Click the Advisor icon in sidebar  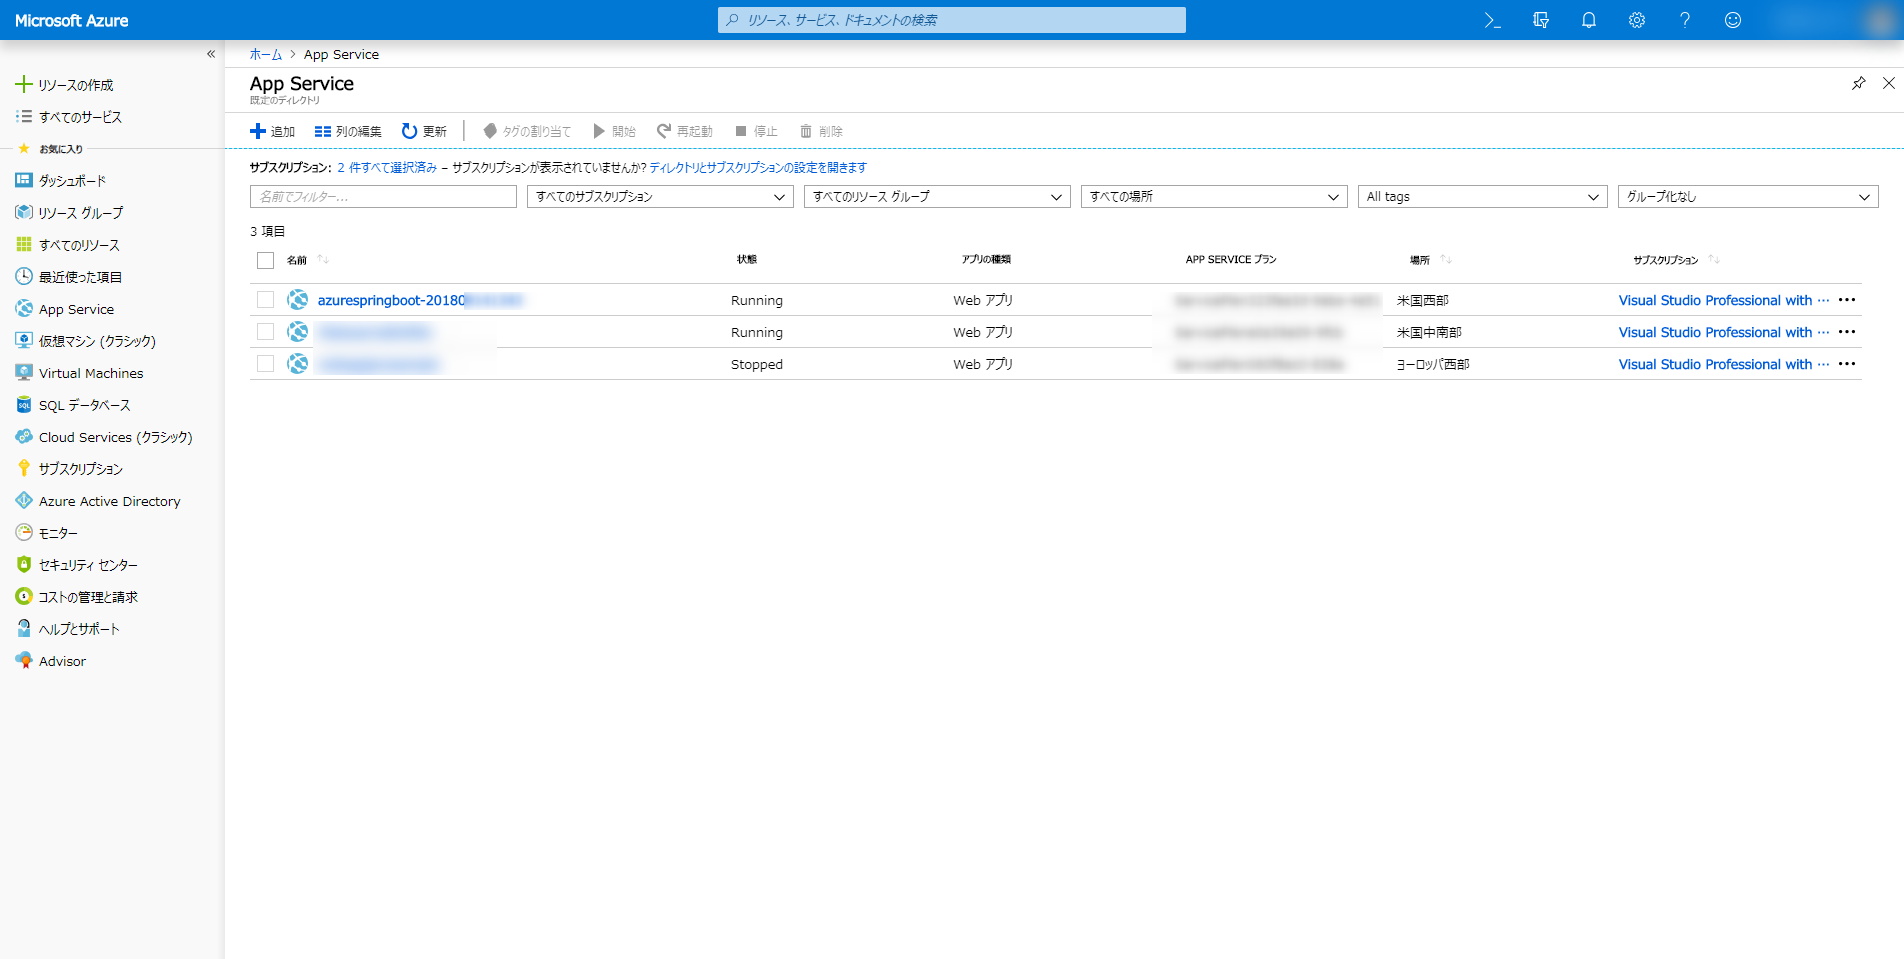pyautogui.click(x=24, y=660)
